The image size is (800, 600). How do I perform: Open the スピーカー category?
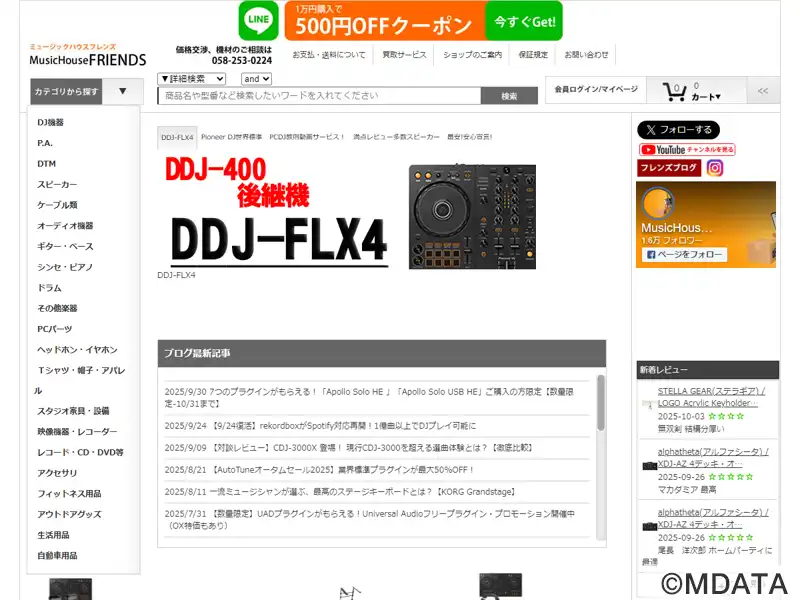pyautogui.click(x=57, y=184)
